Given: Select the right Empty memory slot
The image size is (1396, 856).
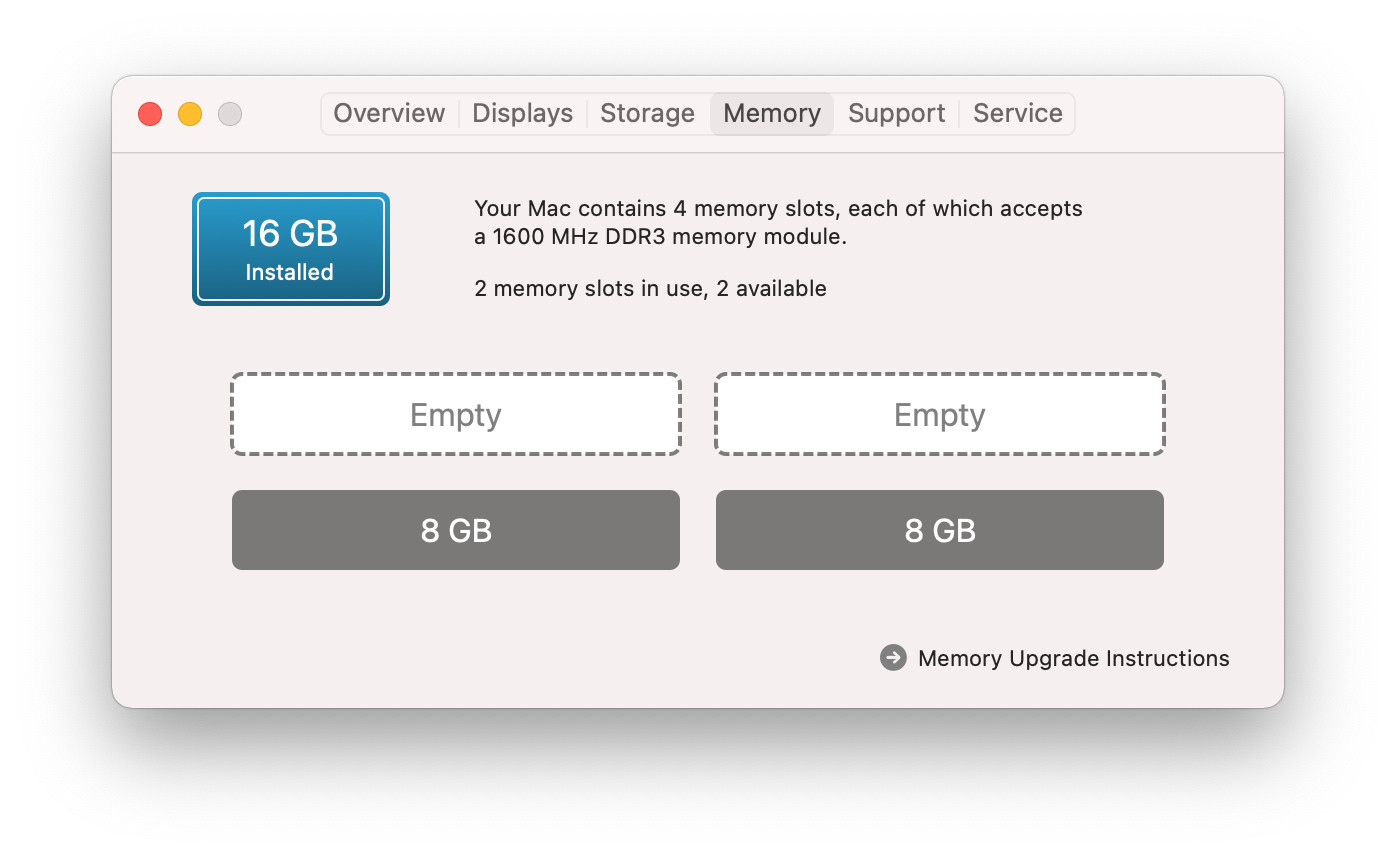Looking at the screenshot, I should click(x=940, y=415).
